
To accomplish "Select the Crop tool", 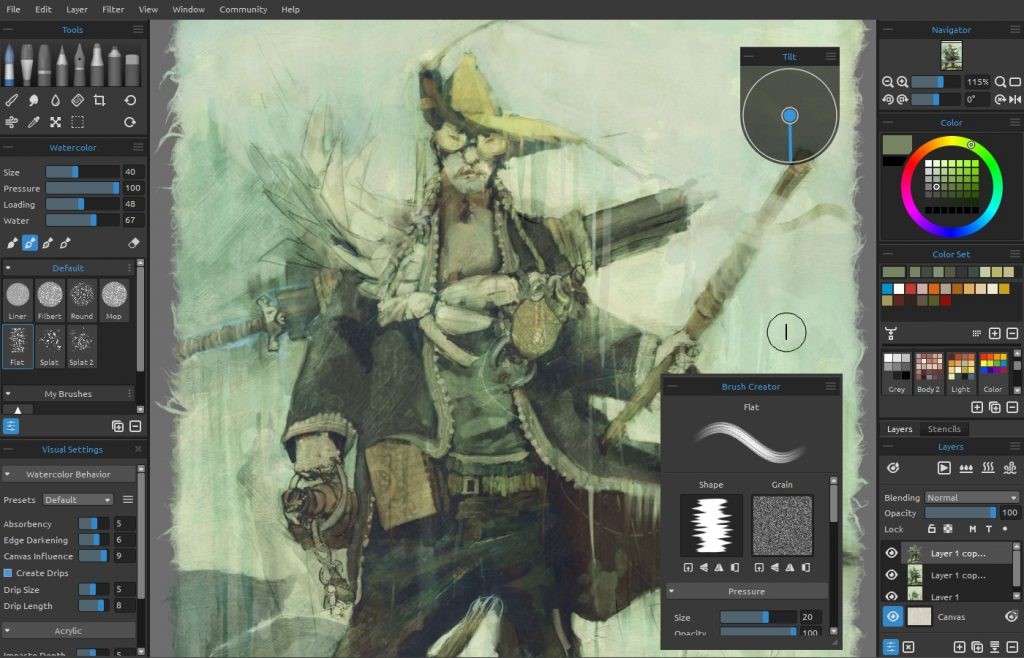I will pyautogui.click(x=100, y=99).
